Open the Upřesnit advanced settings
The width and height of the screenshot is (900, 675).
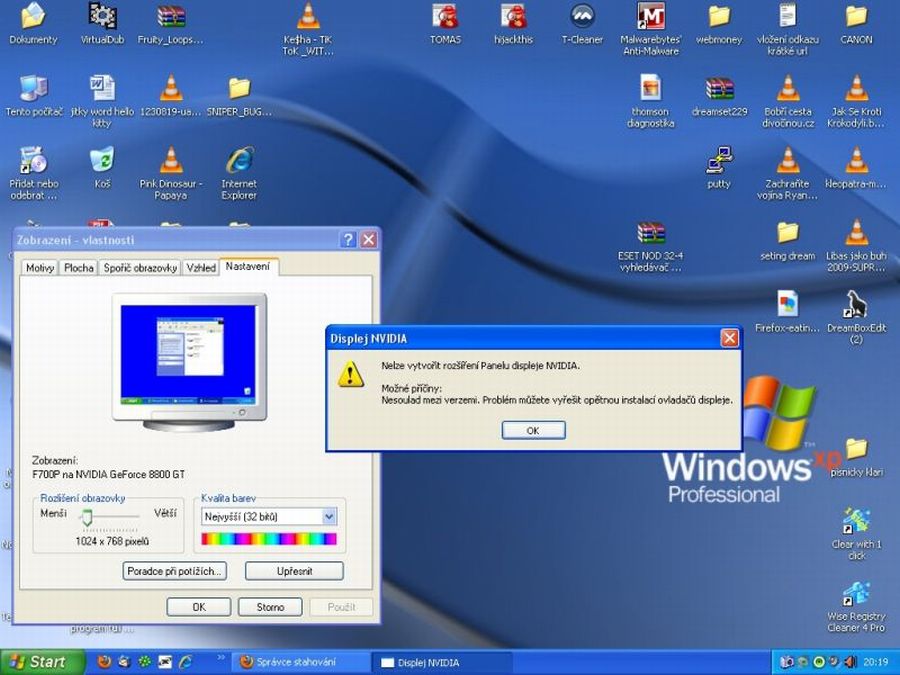294,571
